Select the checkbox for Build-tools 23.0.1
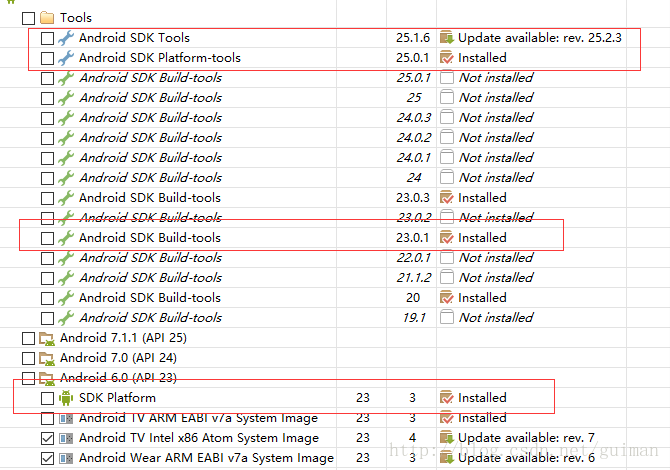The width and height of the screenshot is (670, 470). (47, 238)
